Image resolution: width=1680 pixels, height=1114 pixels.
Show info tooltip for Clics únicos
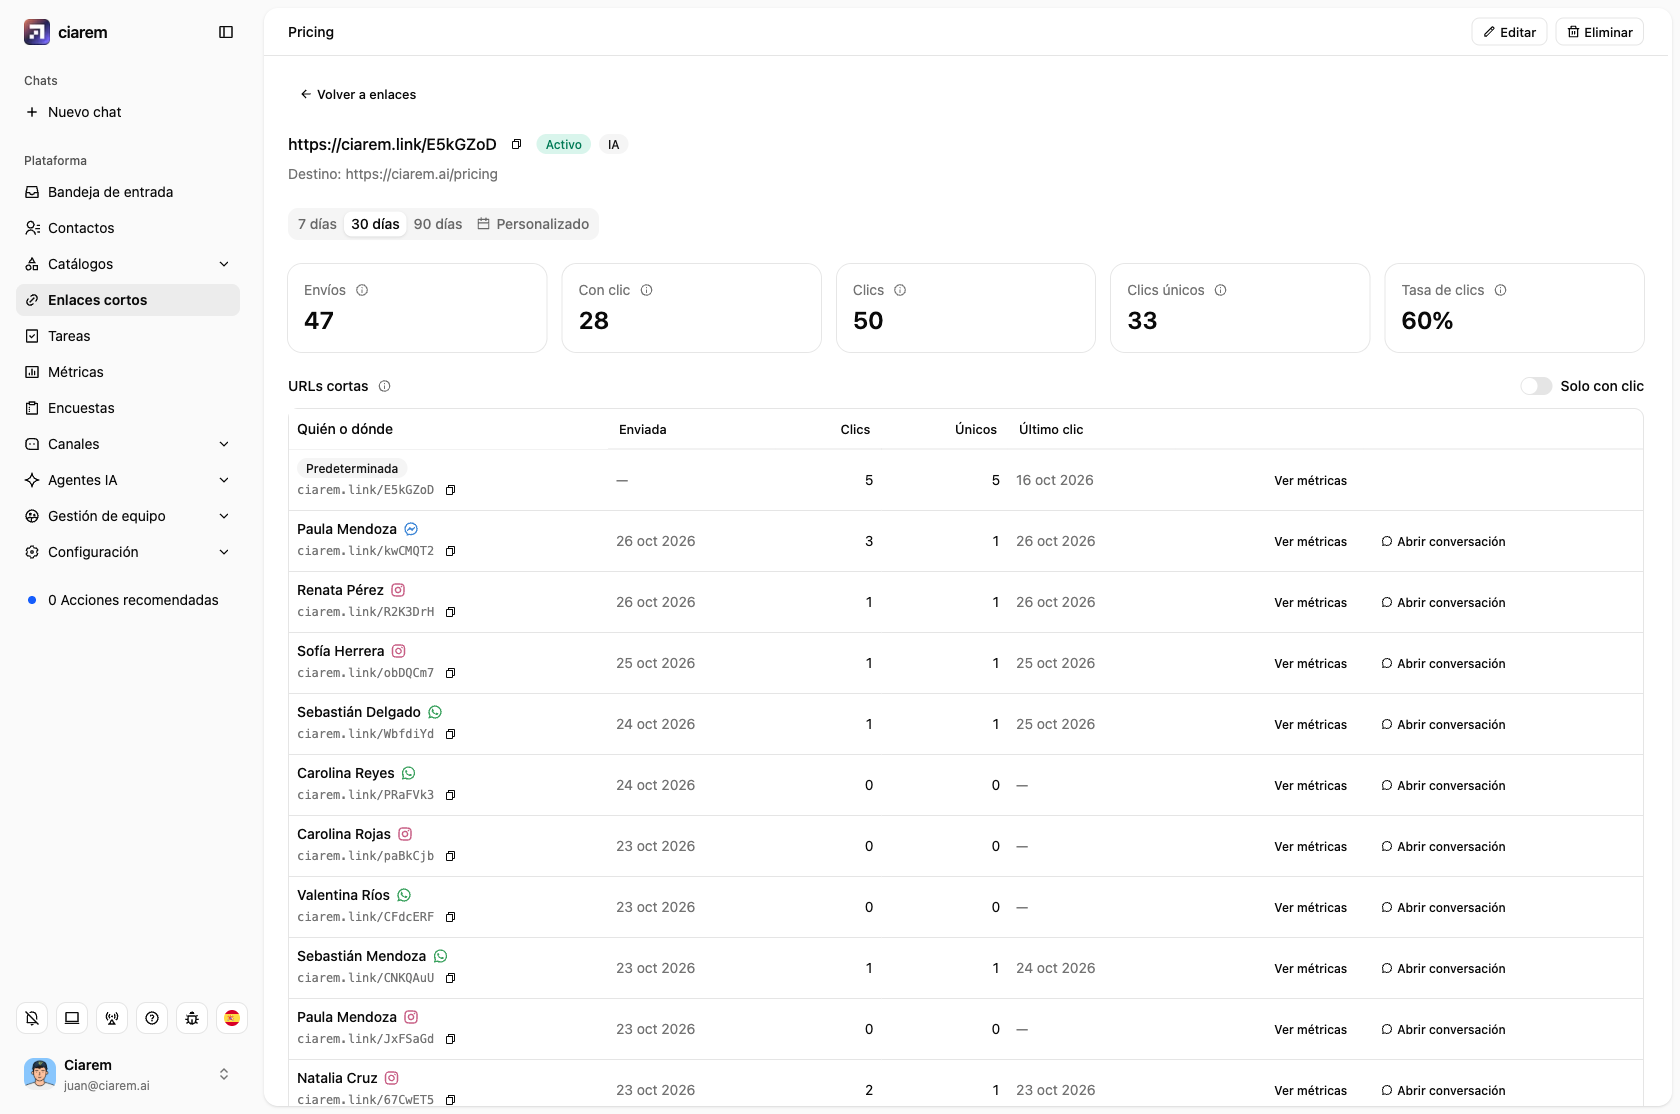tap(1221, 290)
